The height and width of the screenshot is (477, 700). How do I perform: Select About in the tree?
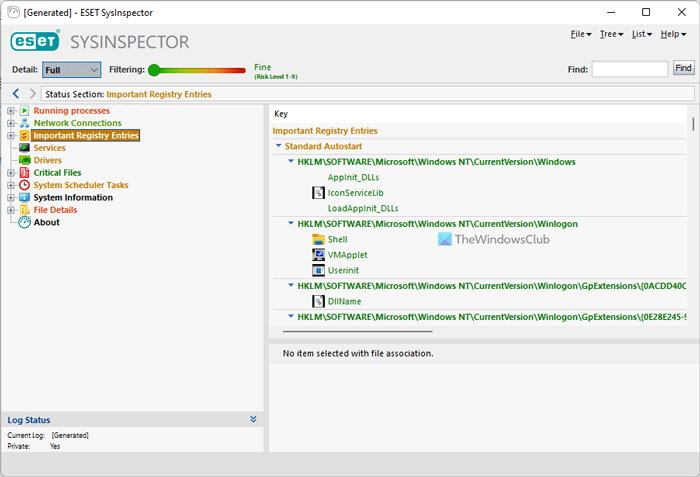pyautogui.click(x=46, y=222)
